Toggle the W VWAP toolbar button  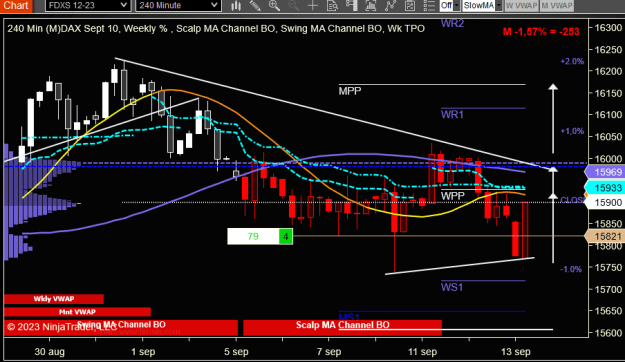coord(521,6)
